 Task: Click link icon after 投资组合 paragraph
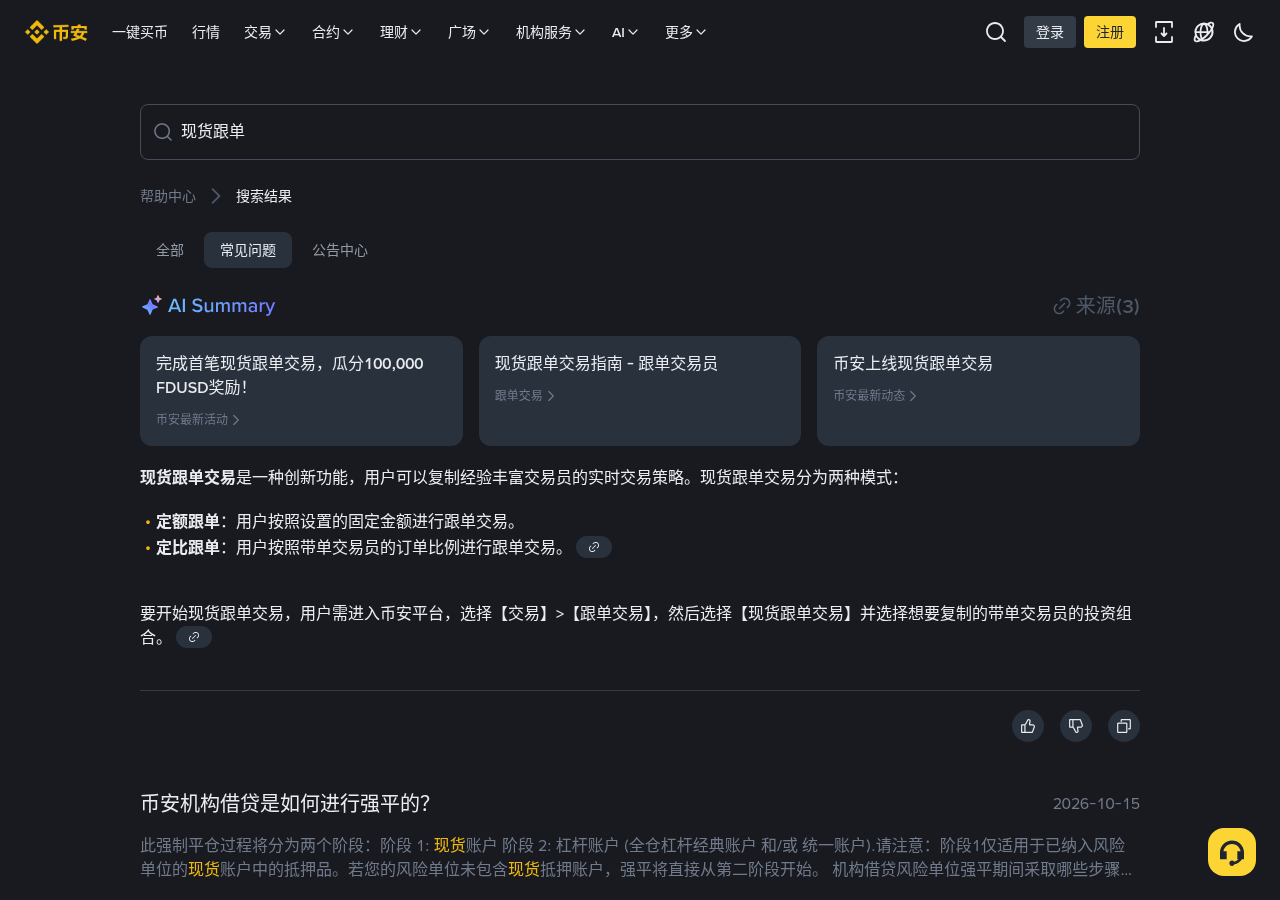pyautogui.click(x=194, y=637)
